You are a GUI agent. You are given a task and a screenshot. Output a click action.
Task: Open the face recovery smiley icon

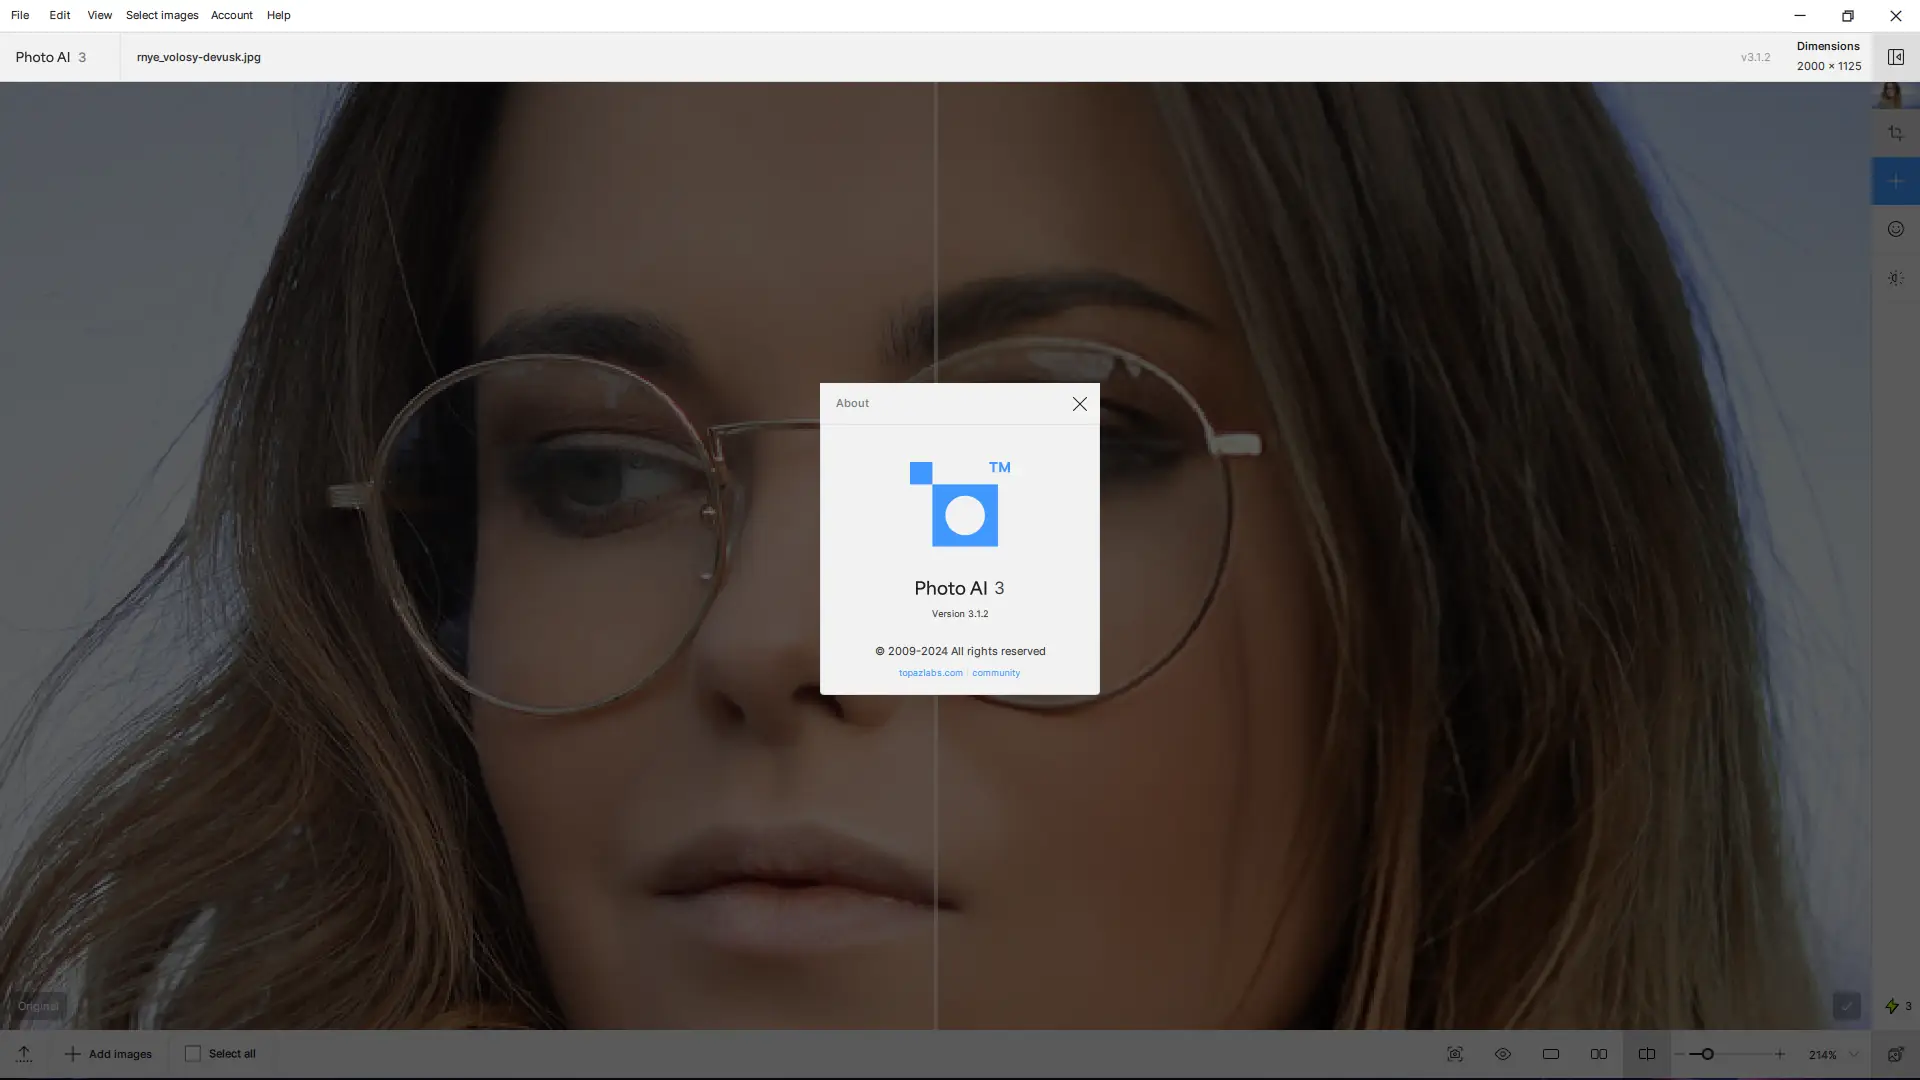1895,229
